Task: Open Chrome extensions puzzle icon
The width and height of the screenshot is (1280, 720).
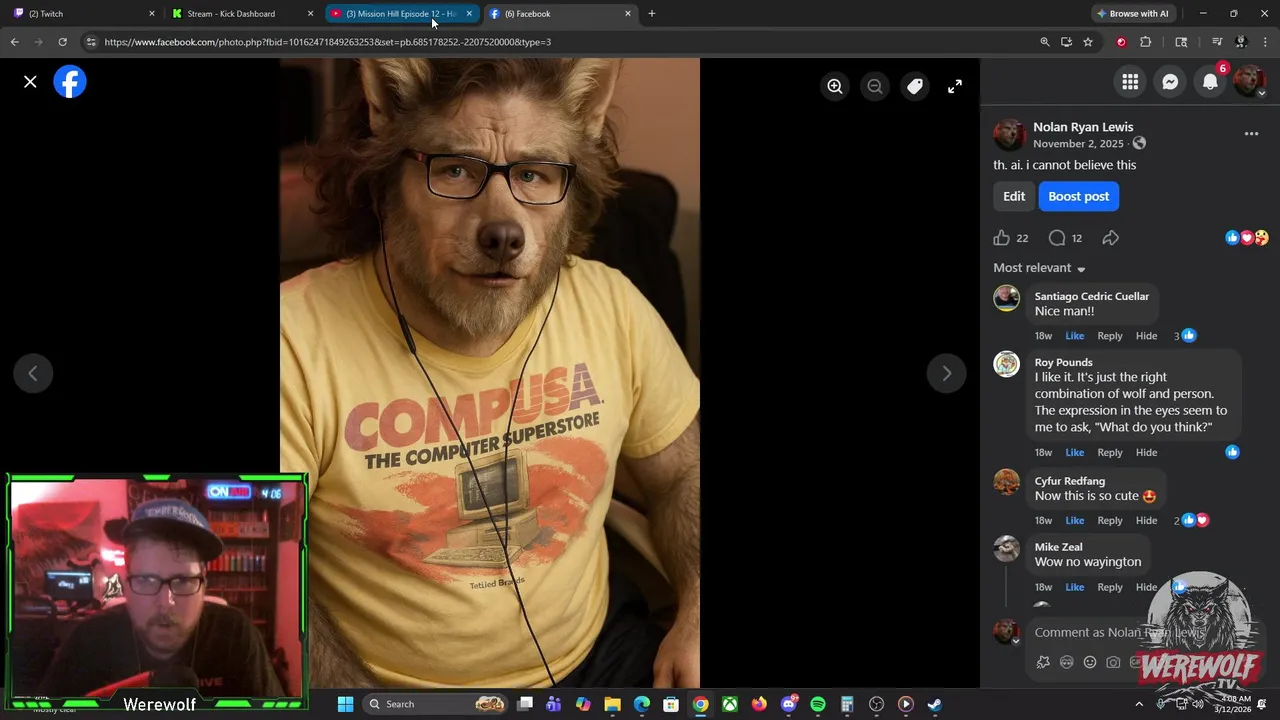Action: tap(1146, 42)
